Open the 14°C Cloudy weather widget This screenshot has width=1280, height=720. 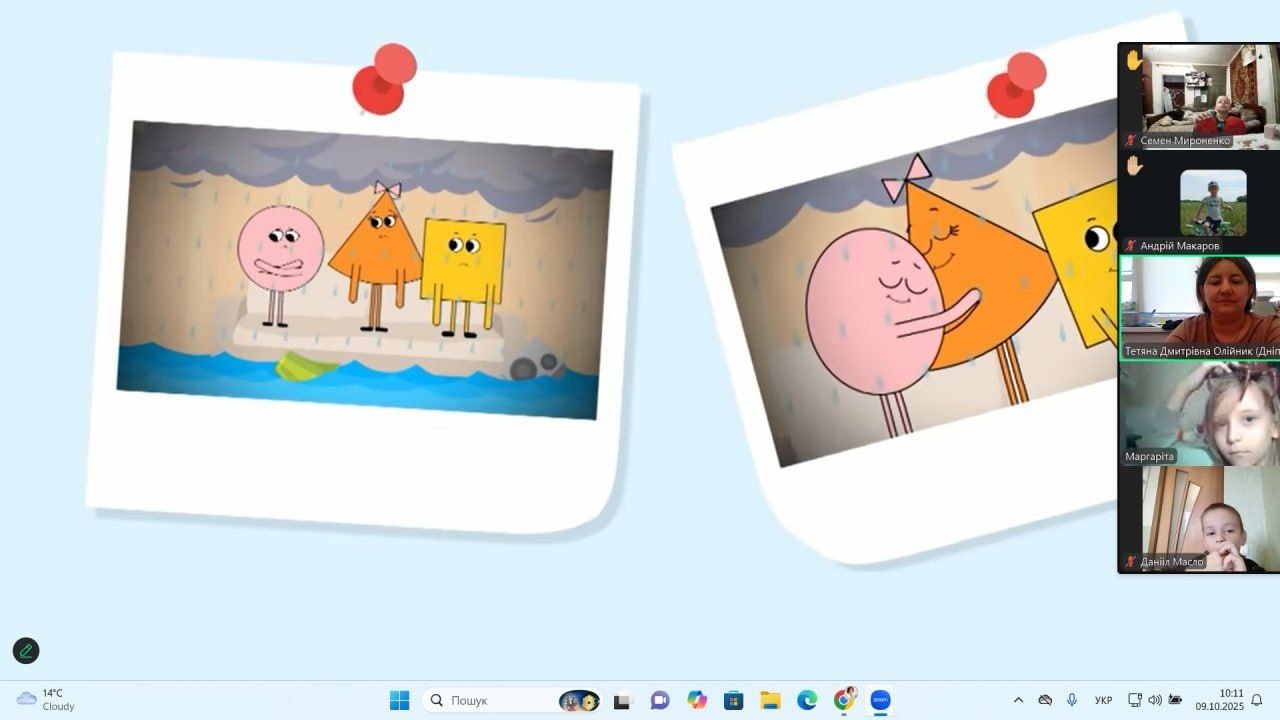46,700
